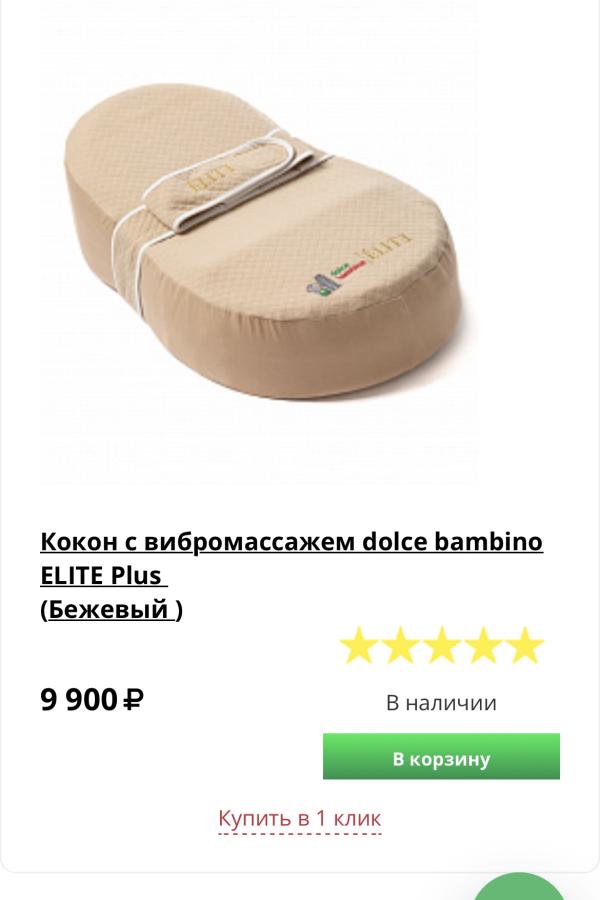Add the cocoon with the В корзину button

tap(441, 756)
